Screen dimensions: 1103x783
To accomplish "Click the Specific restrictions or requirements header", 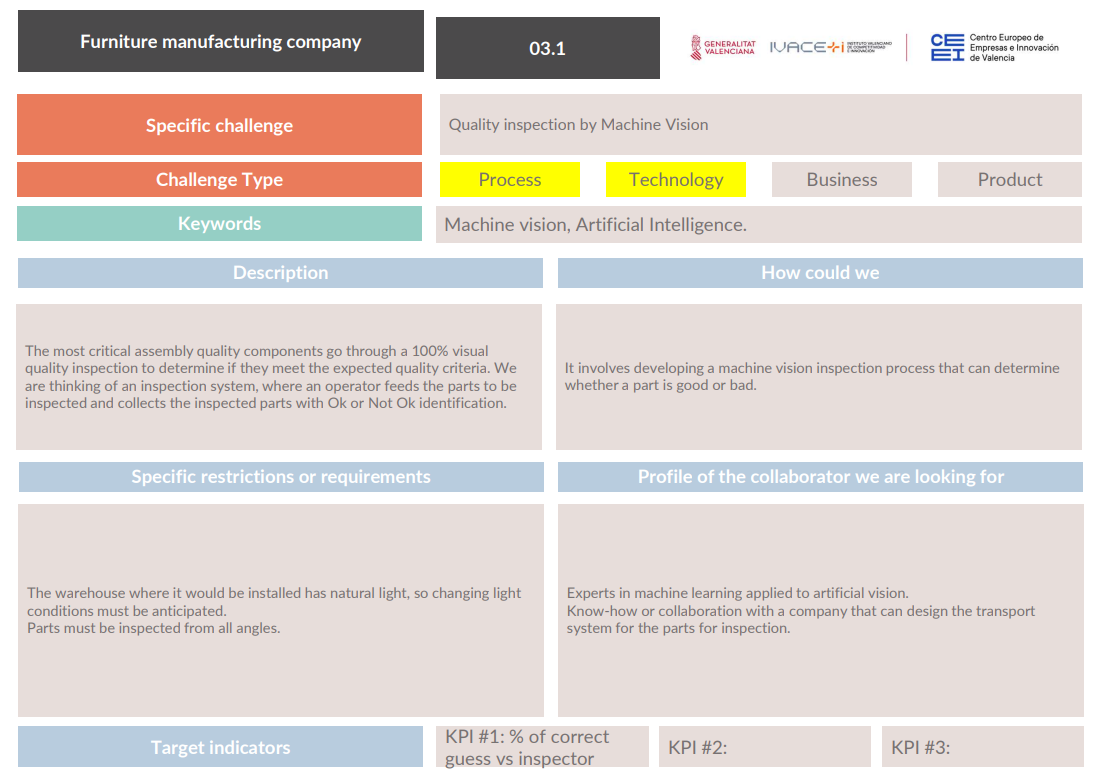I will click(281, 477).
